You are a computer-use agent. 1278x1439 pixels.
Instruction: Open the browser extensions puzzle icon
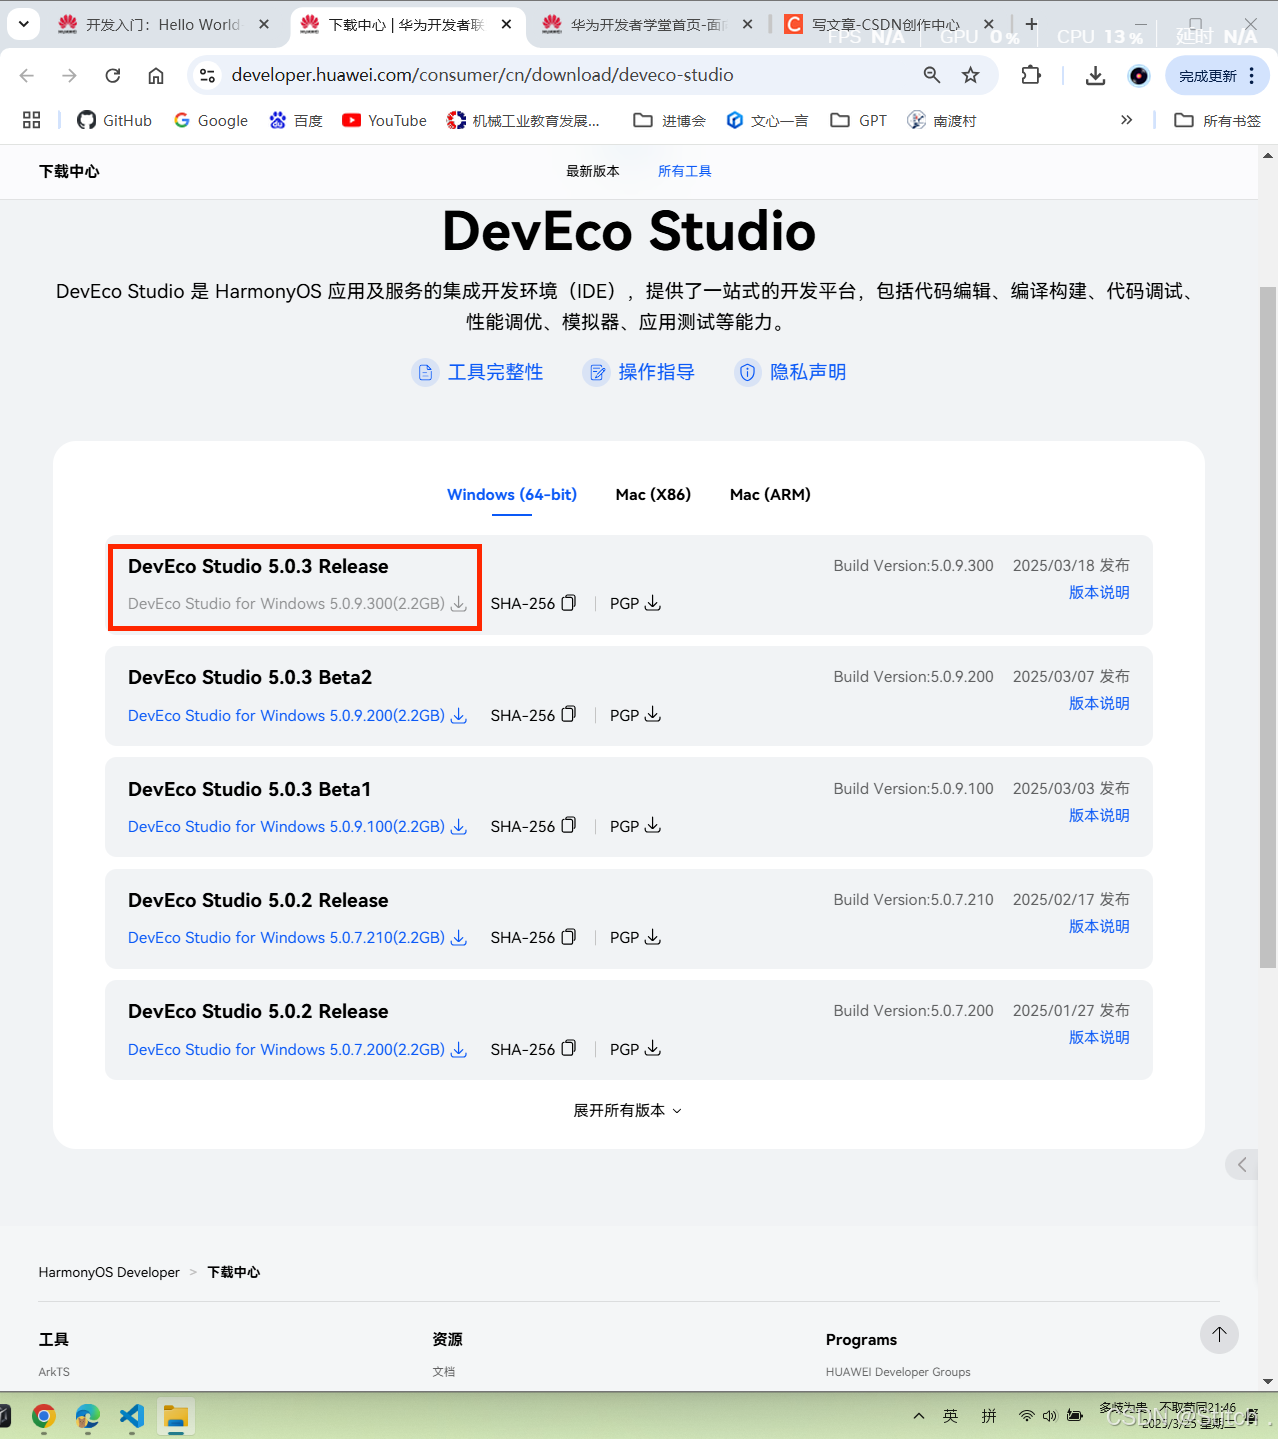(x=1031, y=75)
